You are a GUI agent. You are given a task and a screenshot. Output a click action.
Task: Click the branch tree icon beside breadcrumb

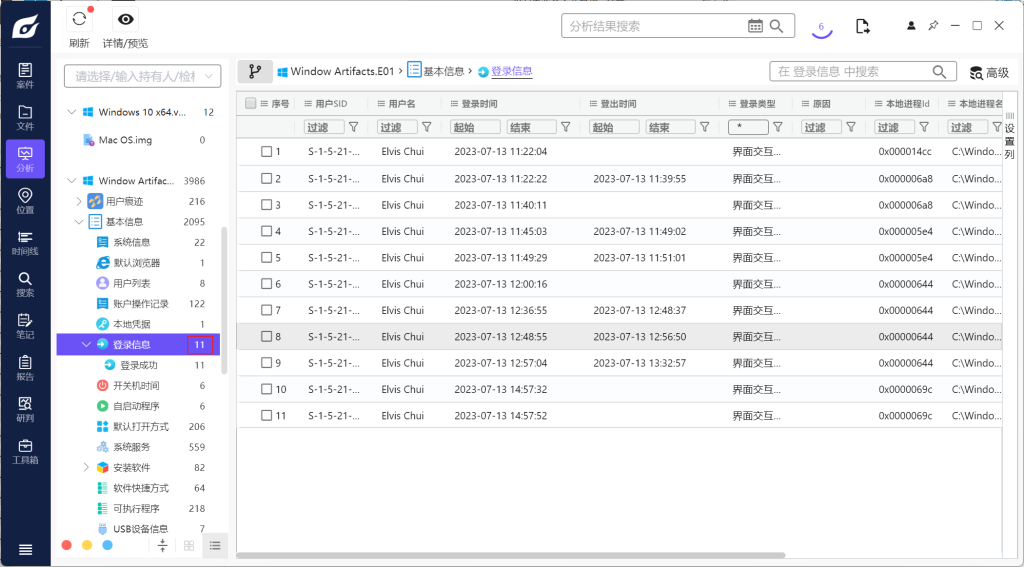coord(254,72)
